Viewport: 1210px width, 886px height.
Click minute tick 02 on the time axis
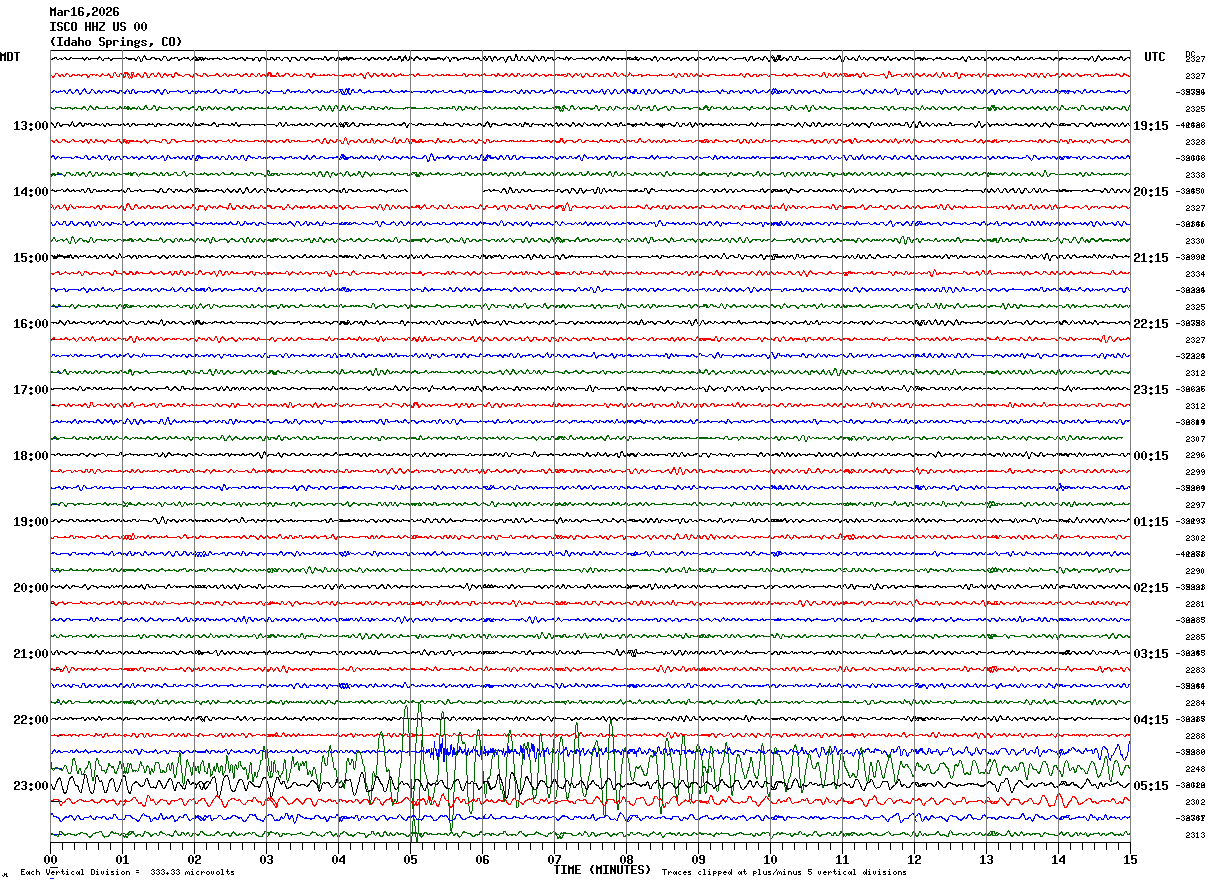pos(195,859)
